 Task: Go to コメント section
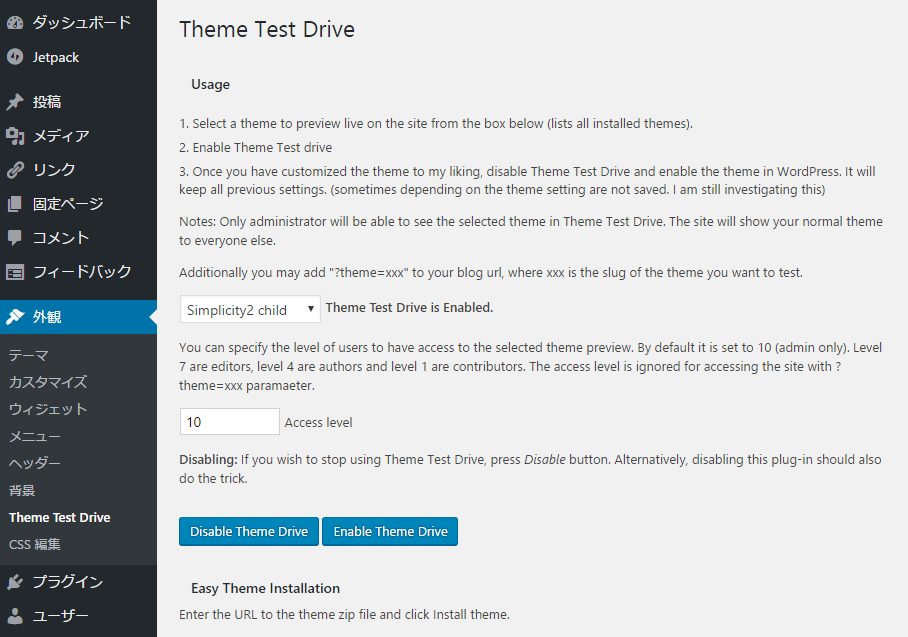coord(78,237)
